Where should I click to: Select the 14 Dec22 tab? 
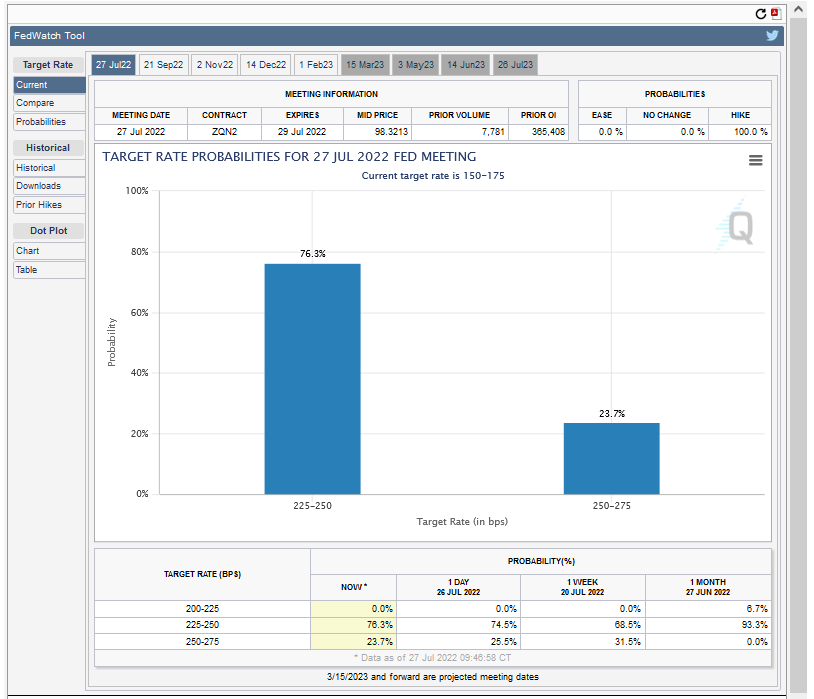[266, 65]
